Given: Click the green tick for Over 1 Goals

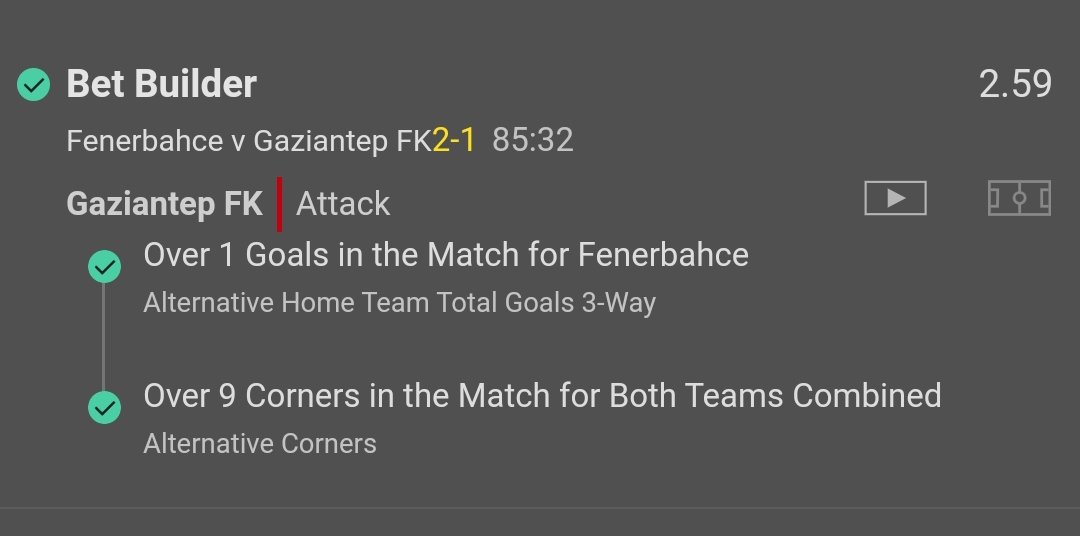Looking at the screenshot, I should coord(104,266).
